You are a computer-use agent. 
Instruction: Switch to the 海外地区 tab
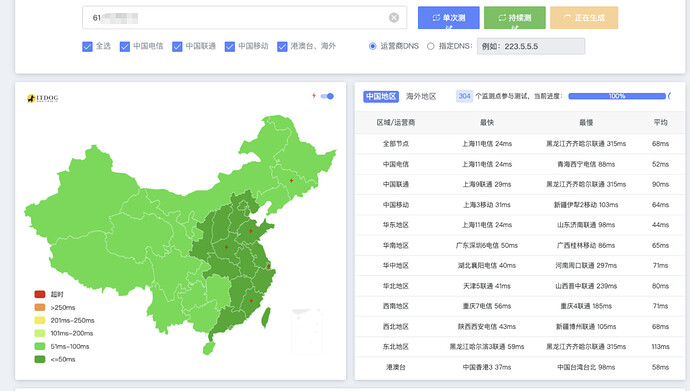click(x=421, y=96)
